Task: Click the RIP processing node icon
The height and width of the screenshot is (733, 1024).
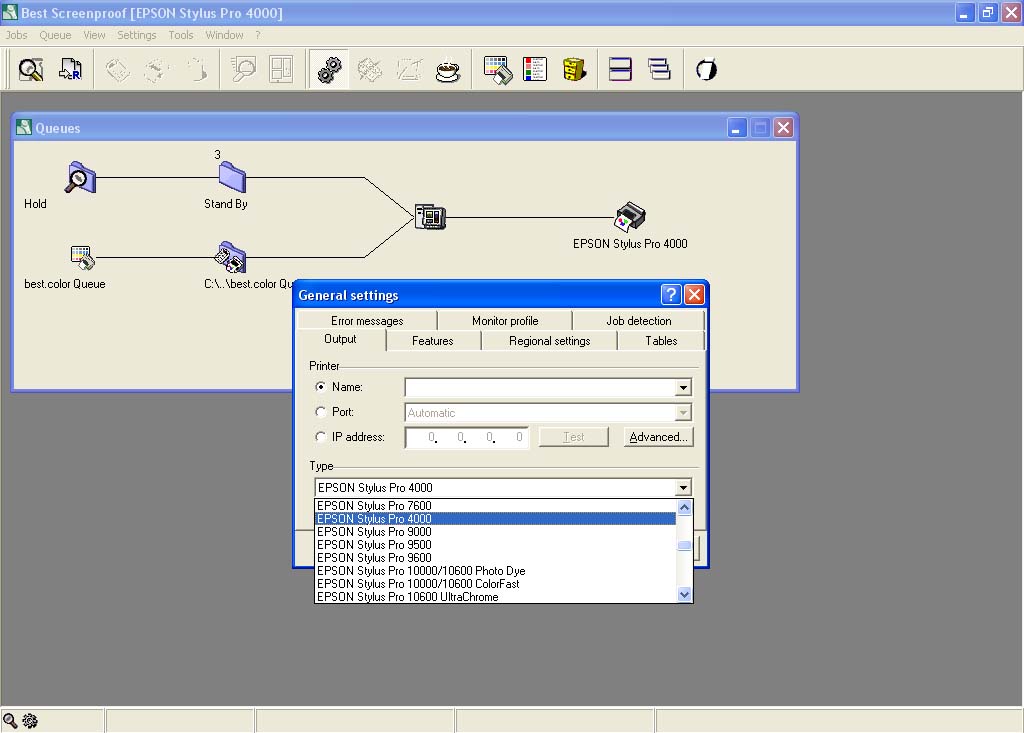Action: [x=430, y=217]
